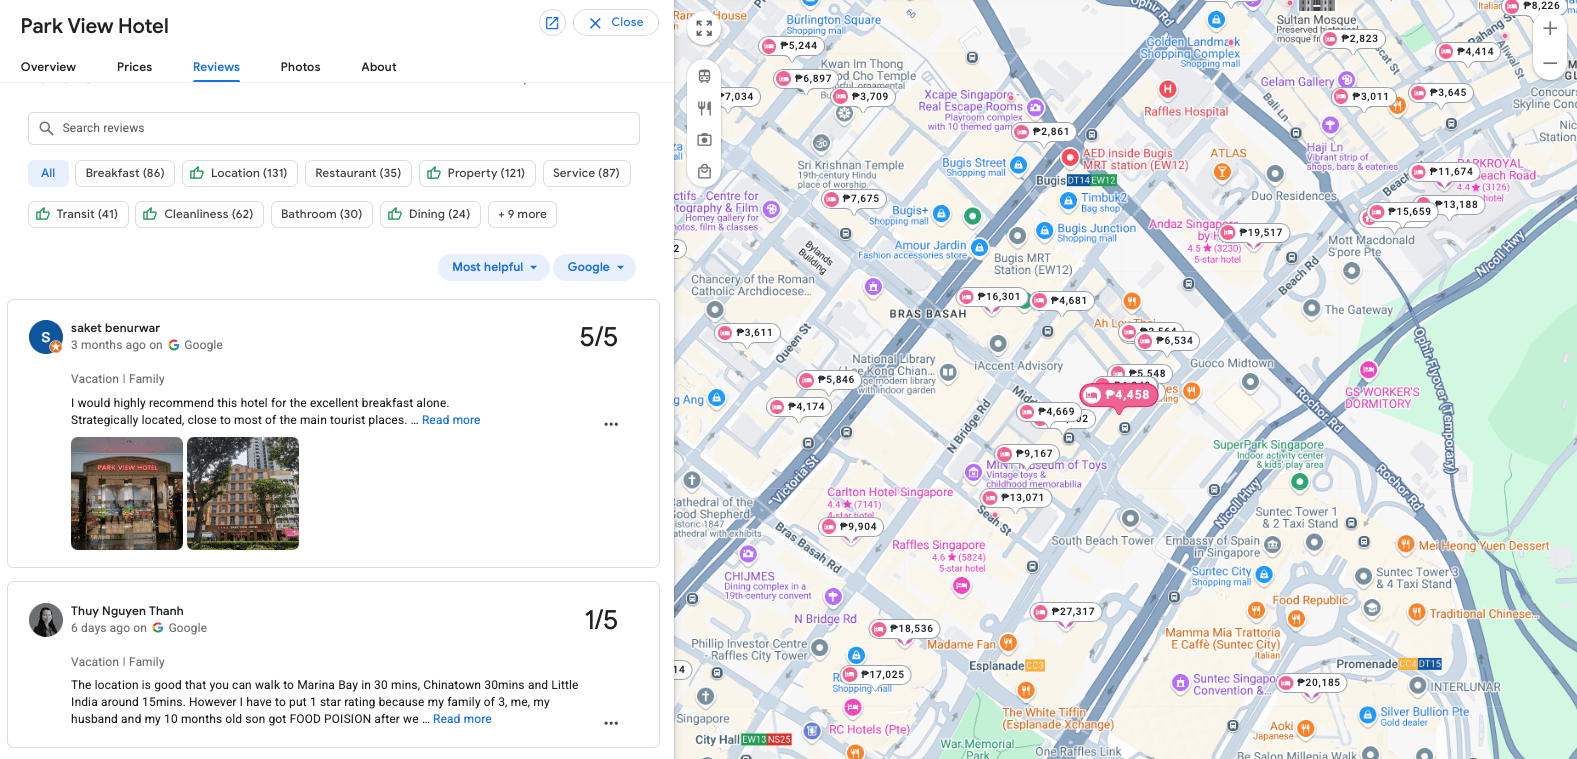This screenshot has height=759, width=1577.
Task: Click Raffles Singapore hotel label on map
Action: (x=938, y=545)
